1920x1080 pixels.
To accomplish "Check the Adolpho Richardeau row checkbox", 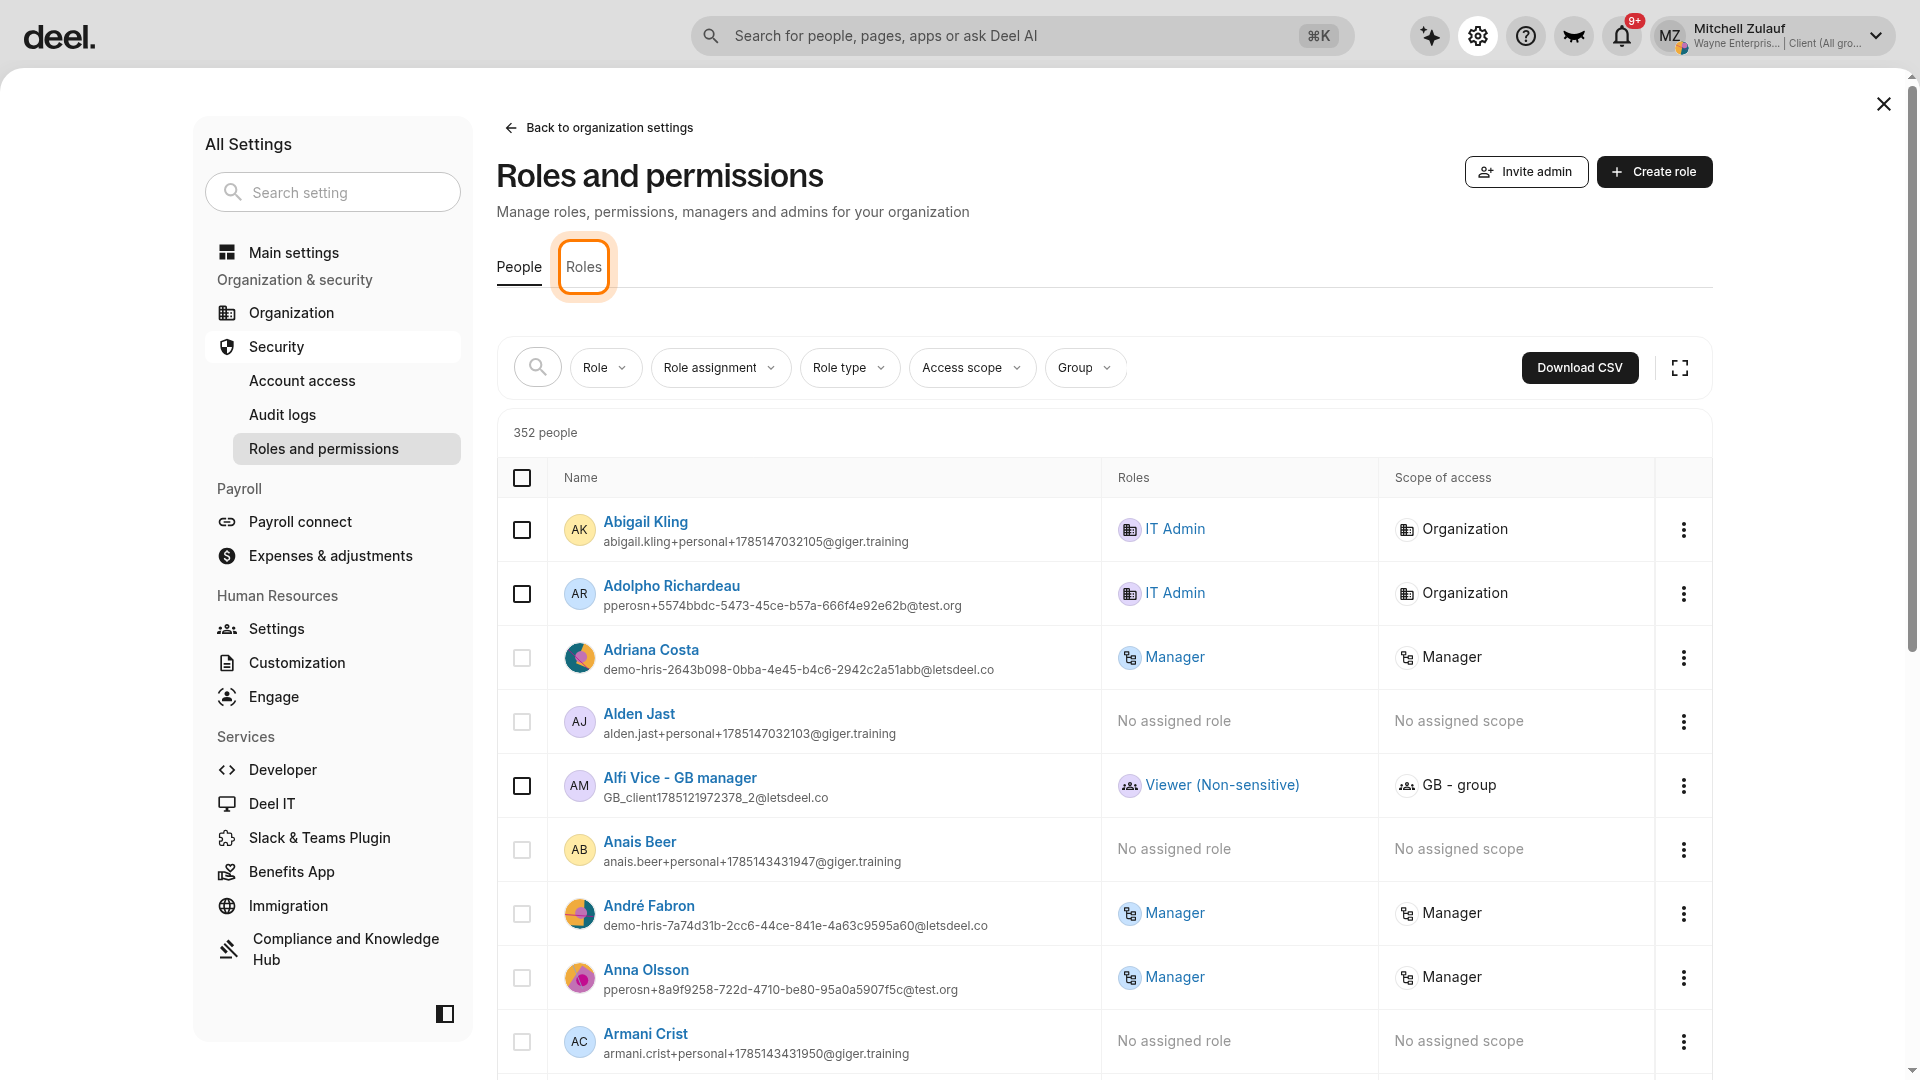I will pyautogui.click(x=522, y=594).
